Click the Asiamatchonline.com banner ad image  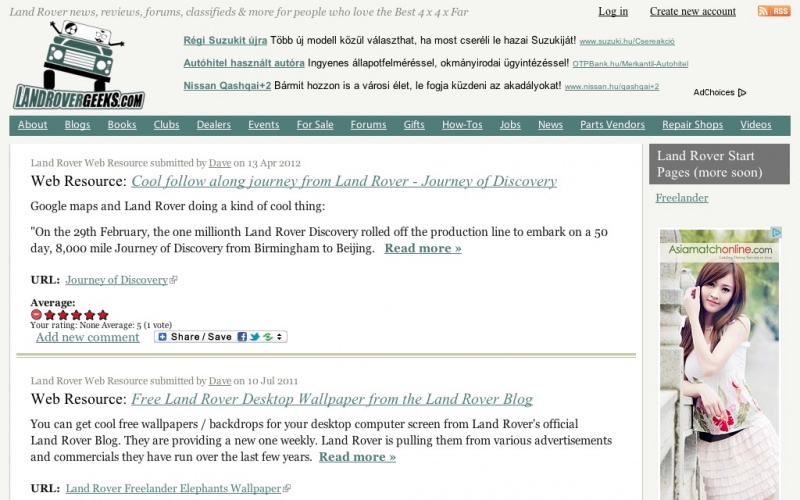click(x=720, y=364)
